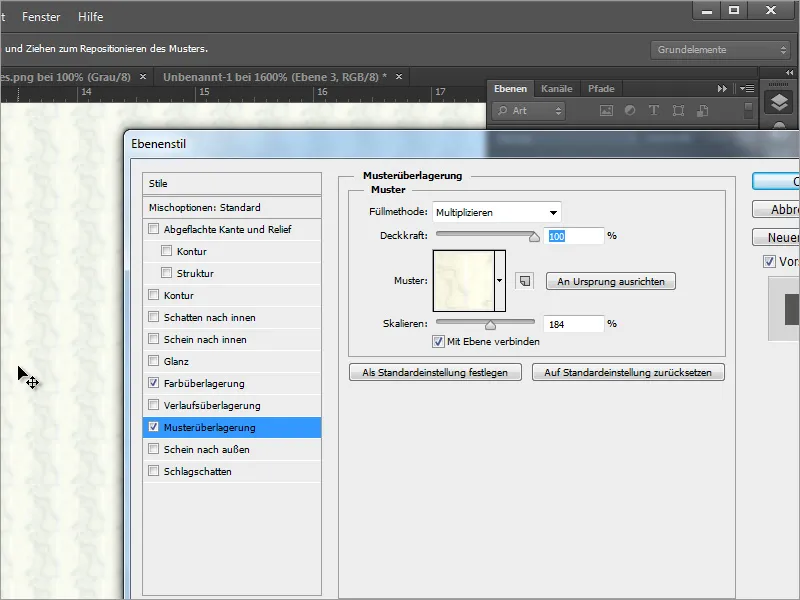The height and width of the screenshot is (600, 800).
Task: Switch to the Kanäle tab
Action: click(557, 89)
